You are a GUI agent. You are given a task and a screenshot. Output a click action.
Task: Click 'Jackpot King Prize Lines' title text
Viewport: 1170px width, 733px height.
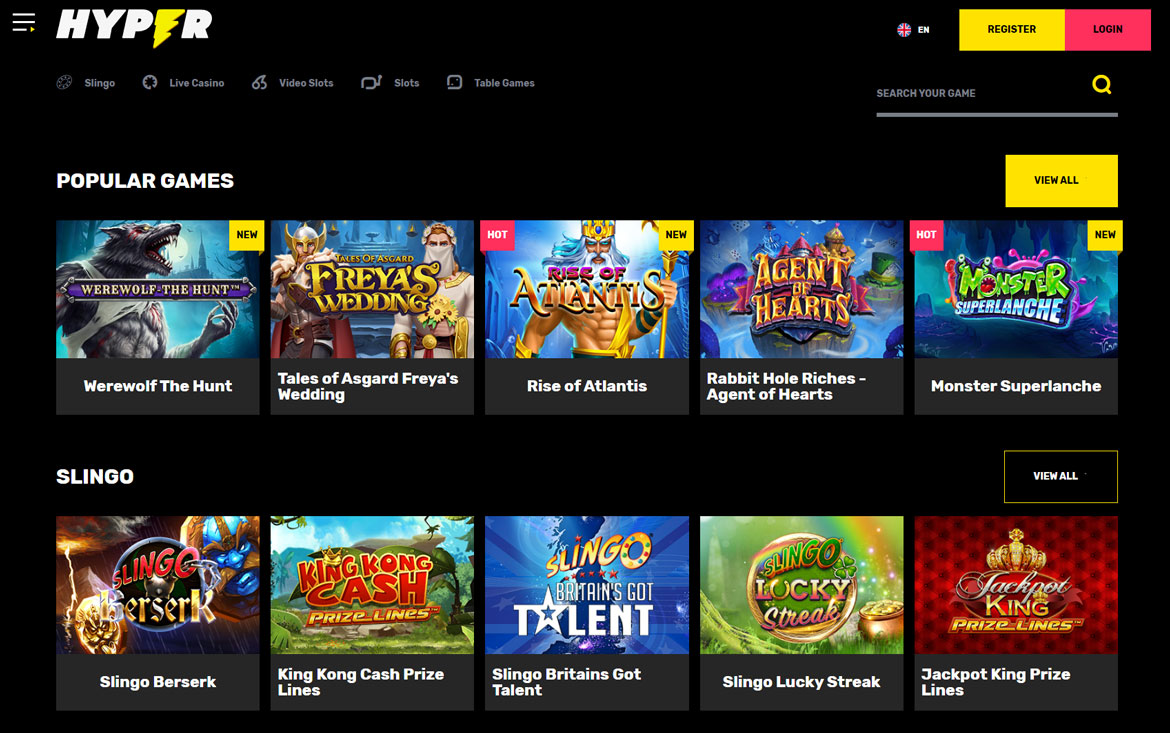point(995,682)
